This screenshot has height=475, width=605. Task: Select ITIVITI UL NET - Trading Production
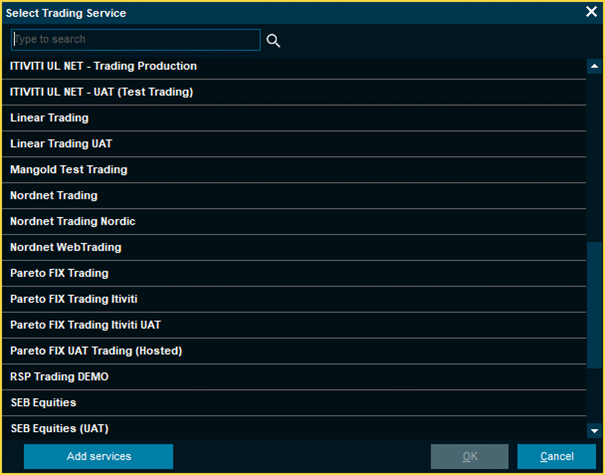[294, 66]
